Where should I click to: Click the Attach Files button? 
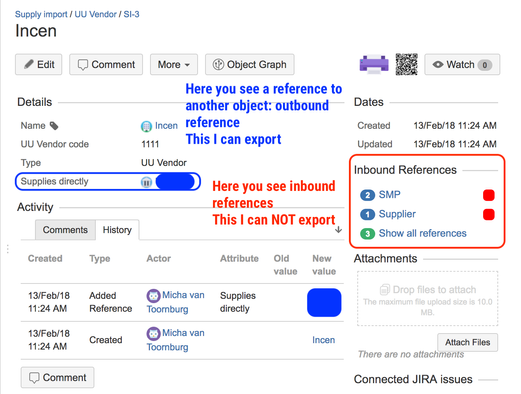click(x=468, y=342)
